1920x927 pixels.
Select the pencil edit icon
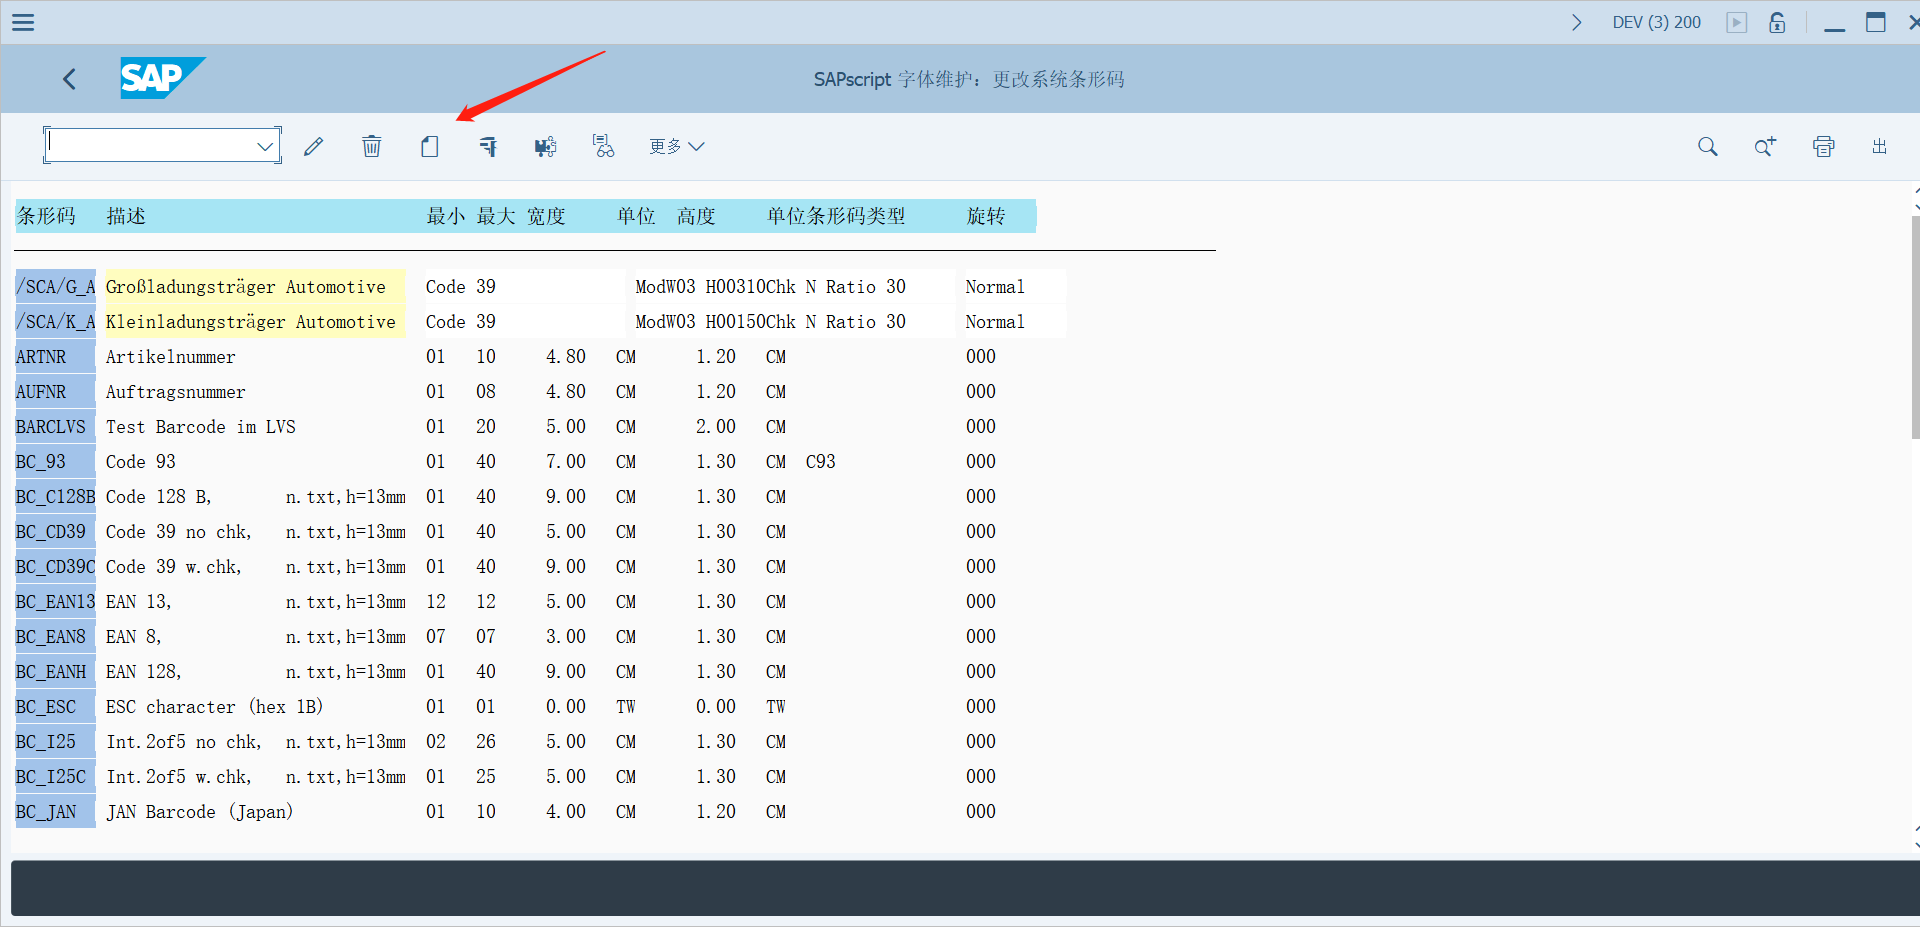tap(313, 146)
